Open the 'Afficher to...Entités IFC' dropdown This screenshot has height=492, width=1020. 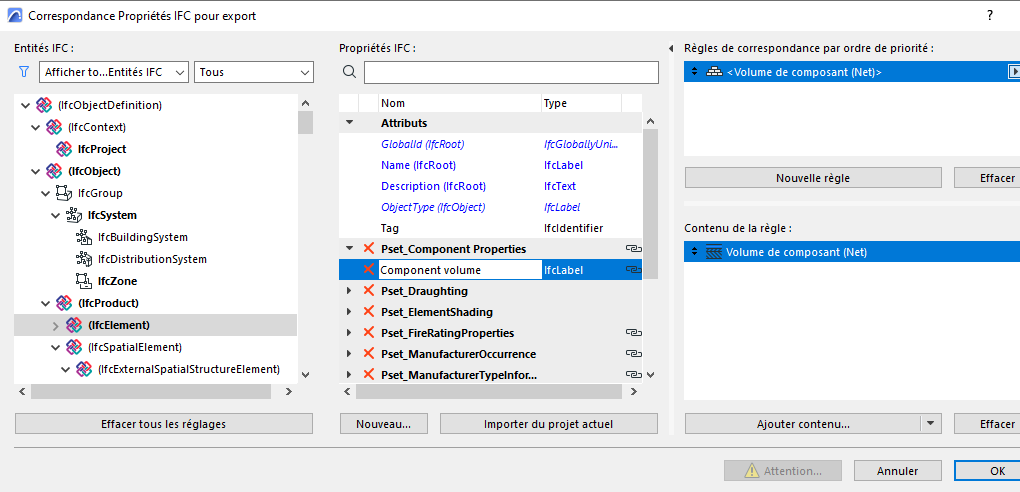pos(113,72)
